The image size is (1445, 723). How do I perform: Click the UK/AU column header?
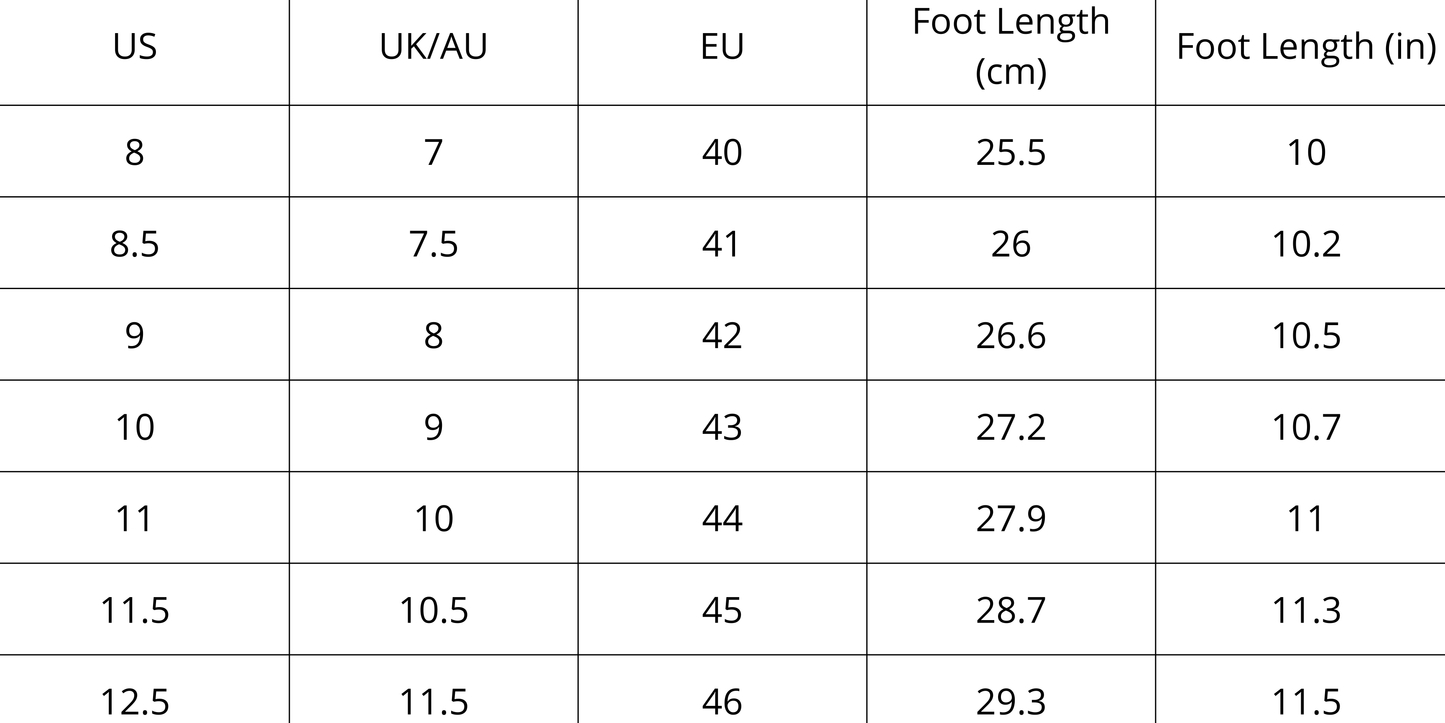[433, 47]
